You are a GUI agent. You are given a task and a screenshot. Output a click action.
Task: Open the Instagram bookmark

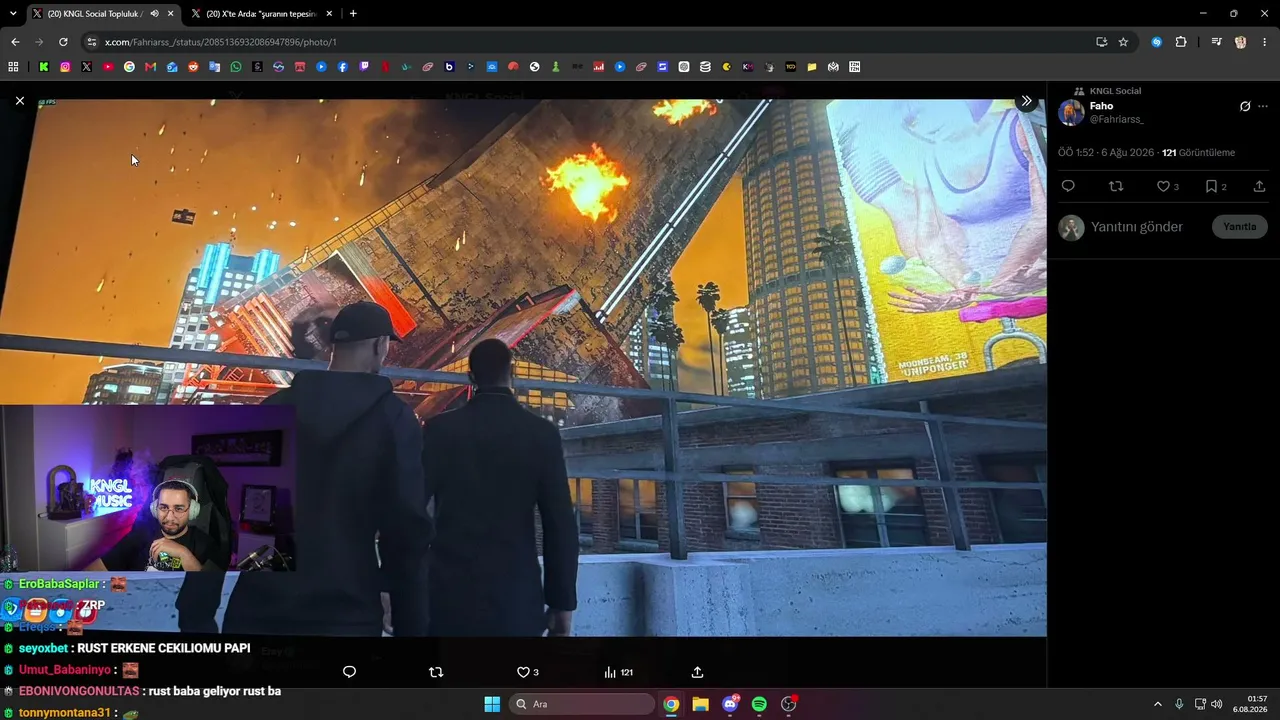pyautogui.click(x=65, y=67)
